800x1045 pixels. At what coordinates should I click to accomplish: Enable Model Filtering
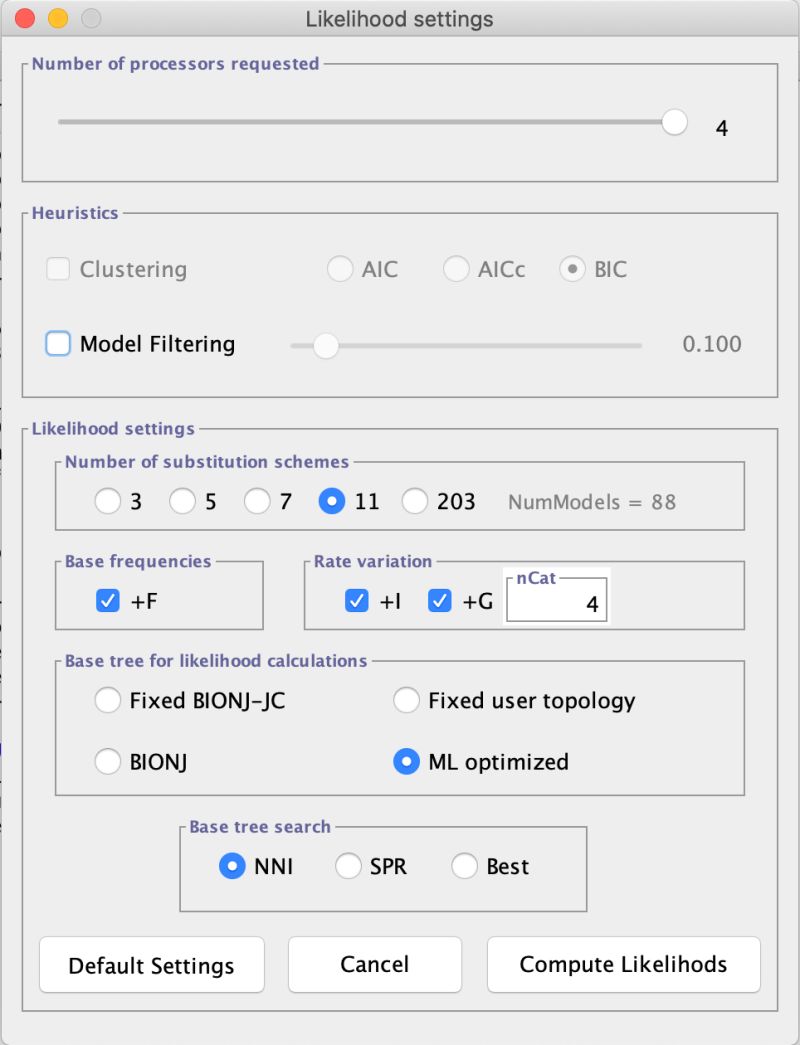pos(58,343)
